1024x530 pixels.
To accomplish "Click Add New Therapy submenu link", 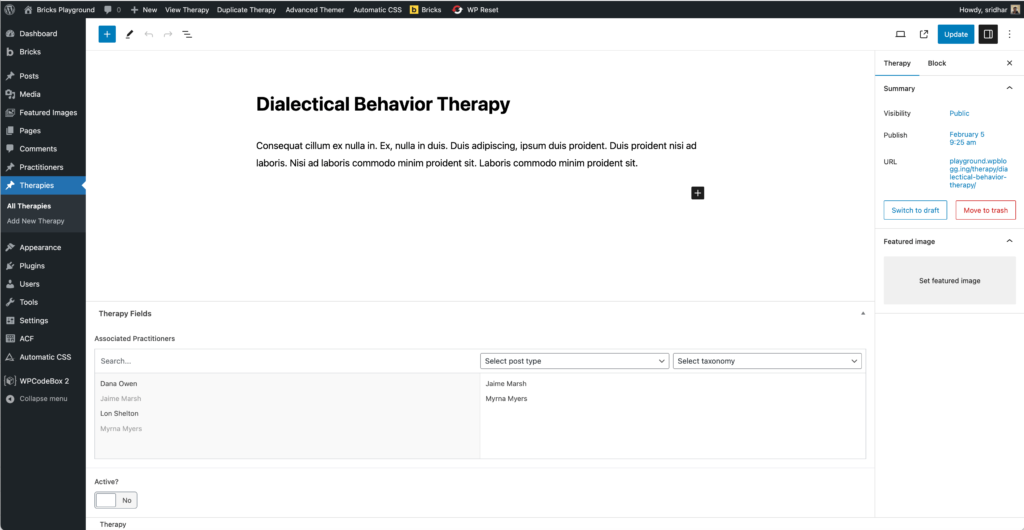I will tap(35, 221).
